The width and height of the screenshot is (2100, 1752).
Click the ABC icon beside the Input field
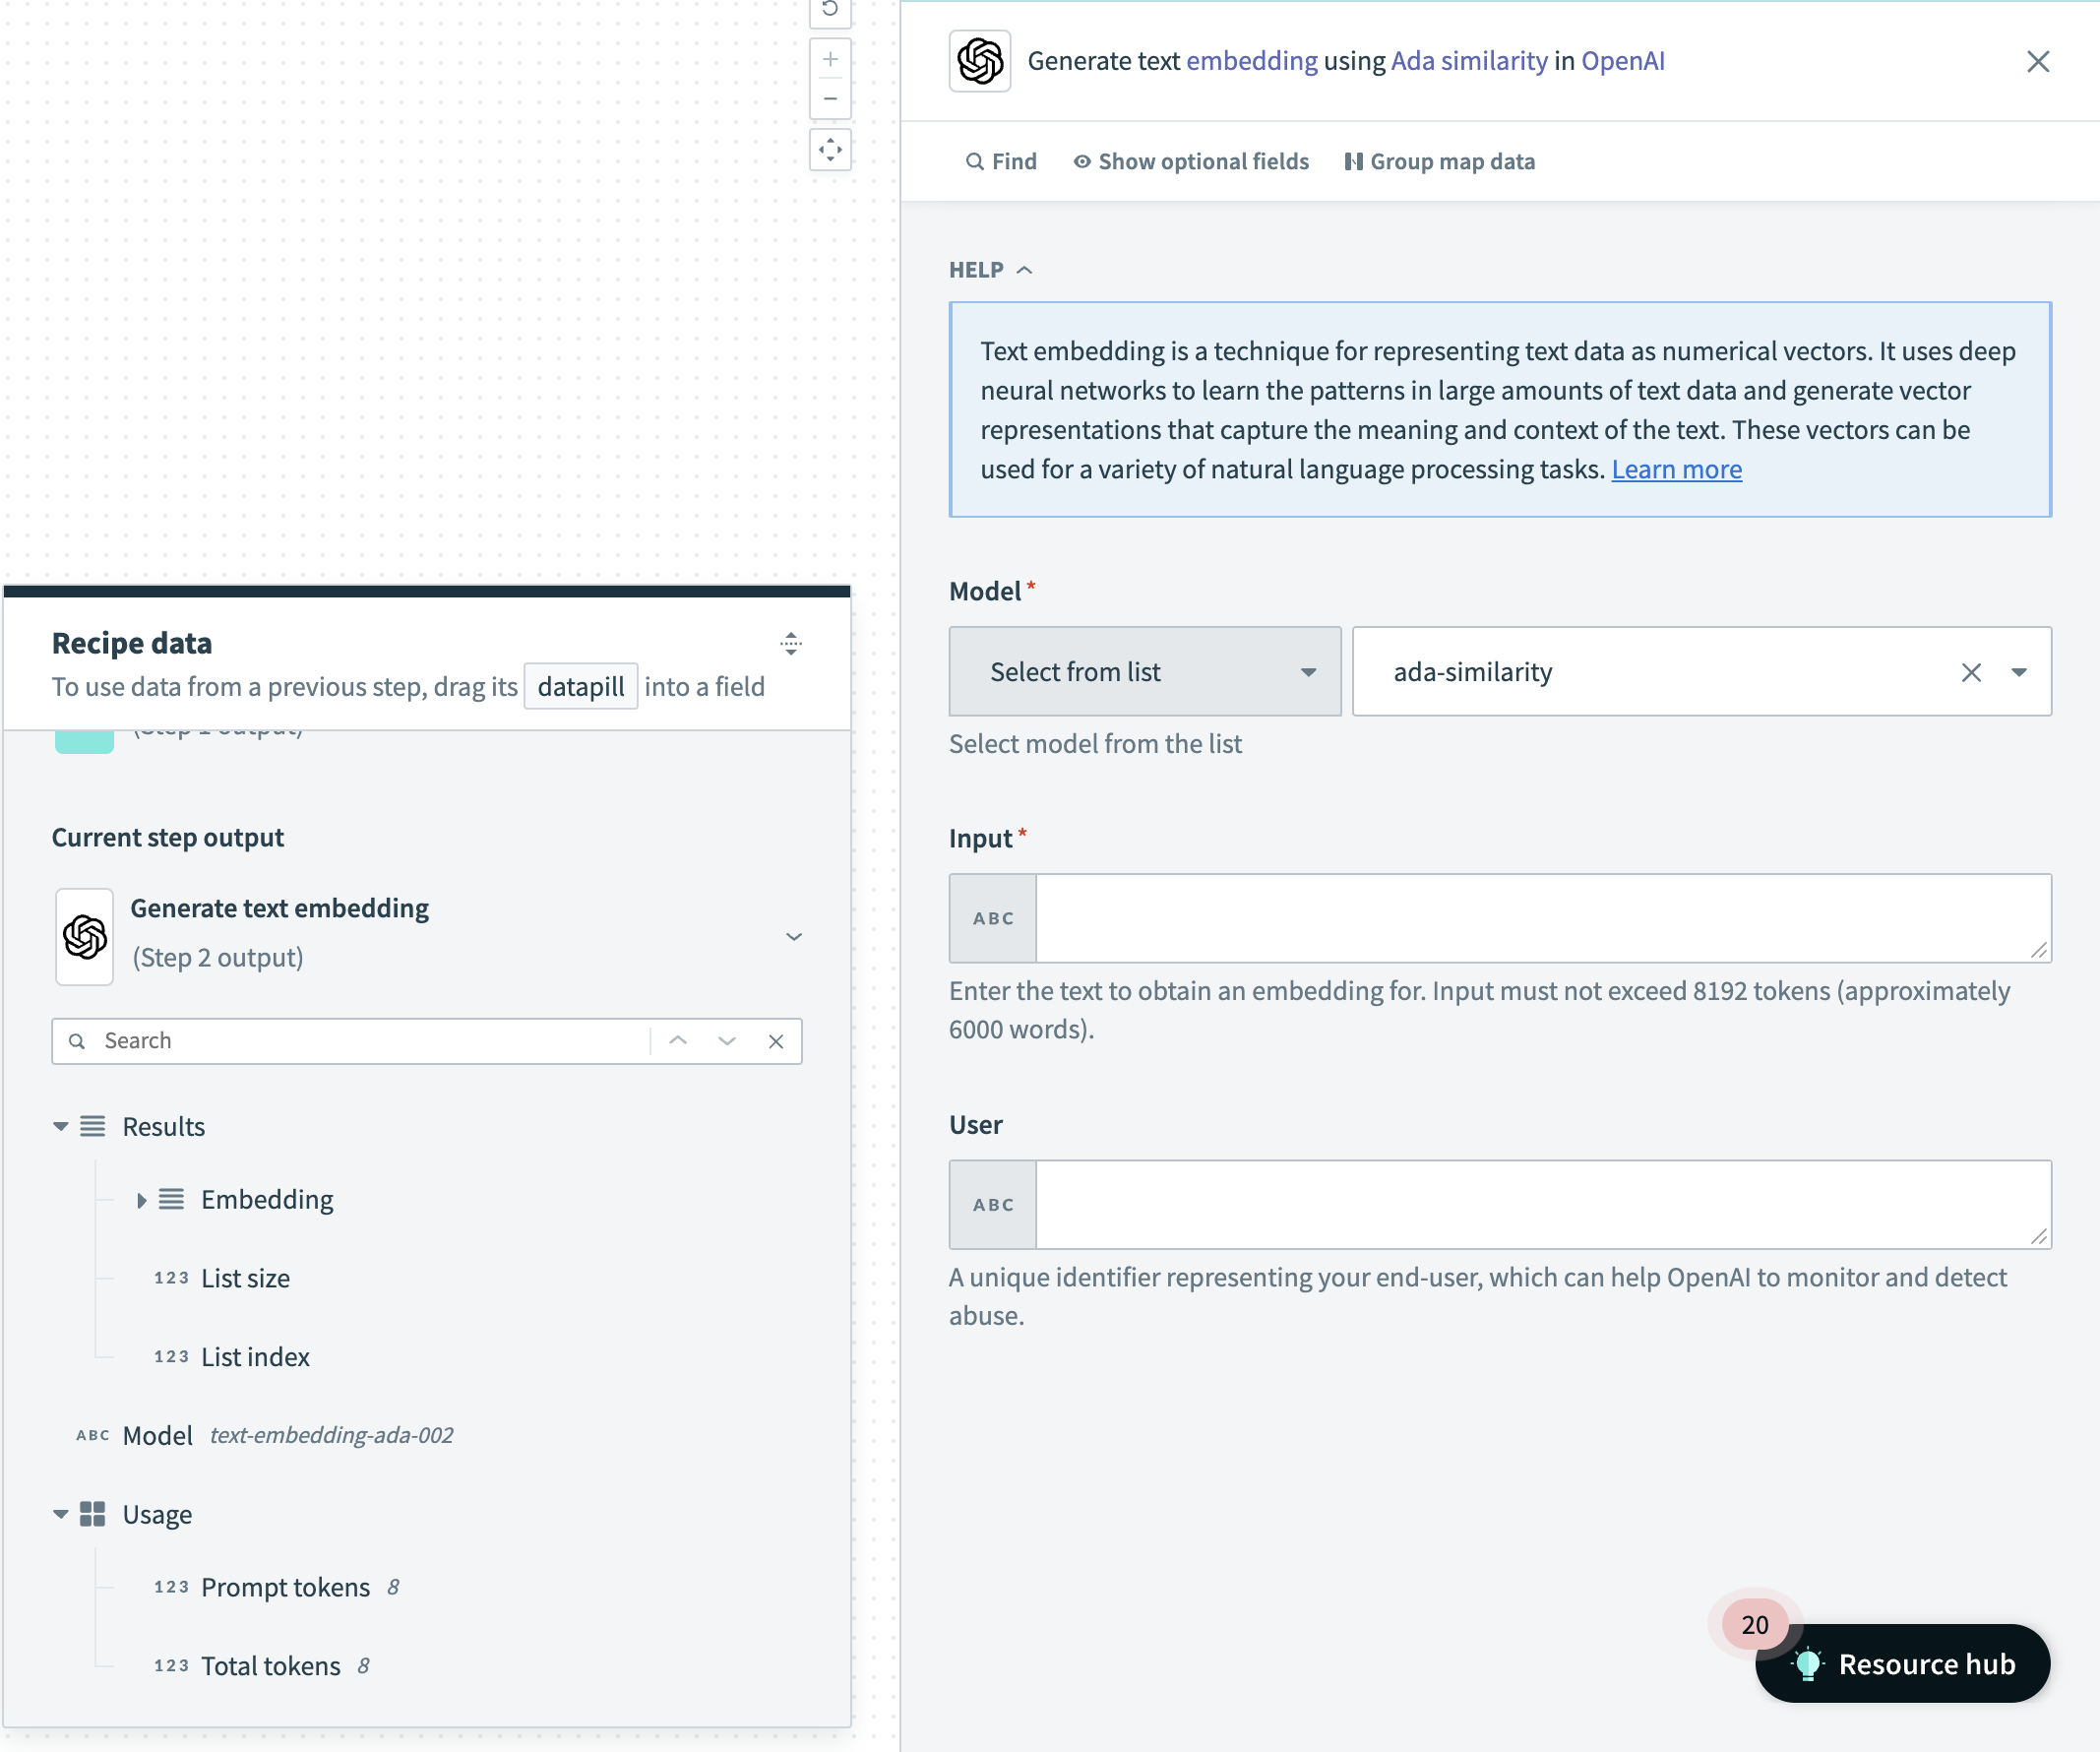(992, 917)
